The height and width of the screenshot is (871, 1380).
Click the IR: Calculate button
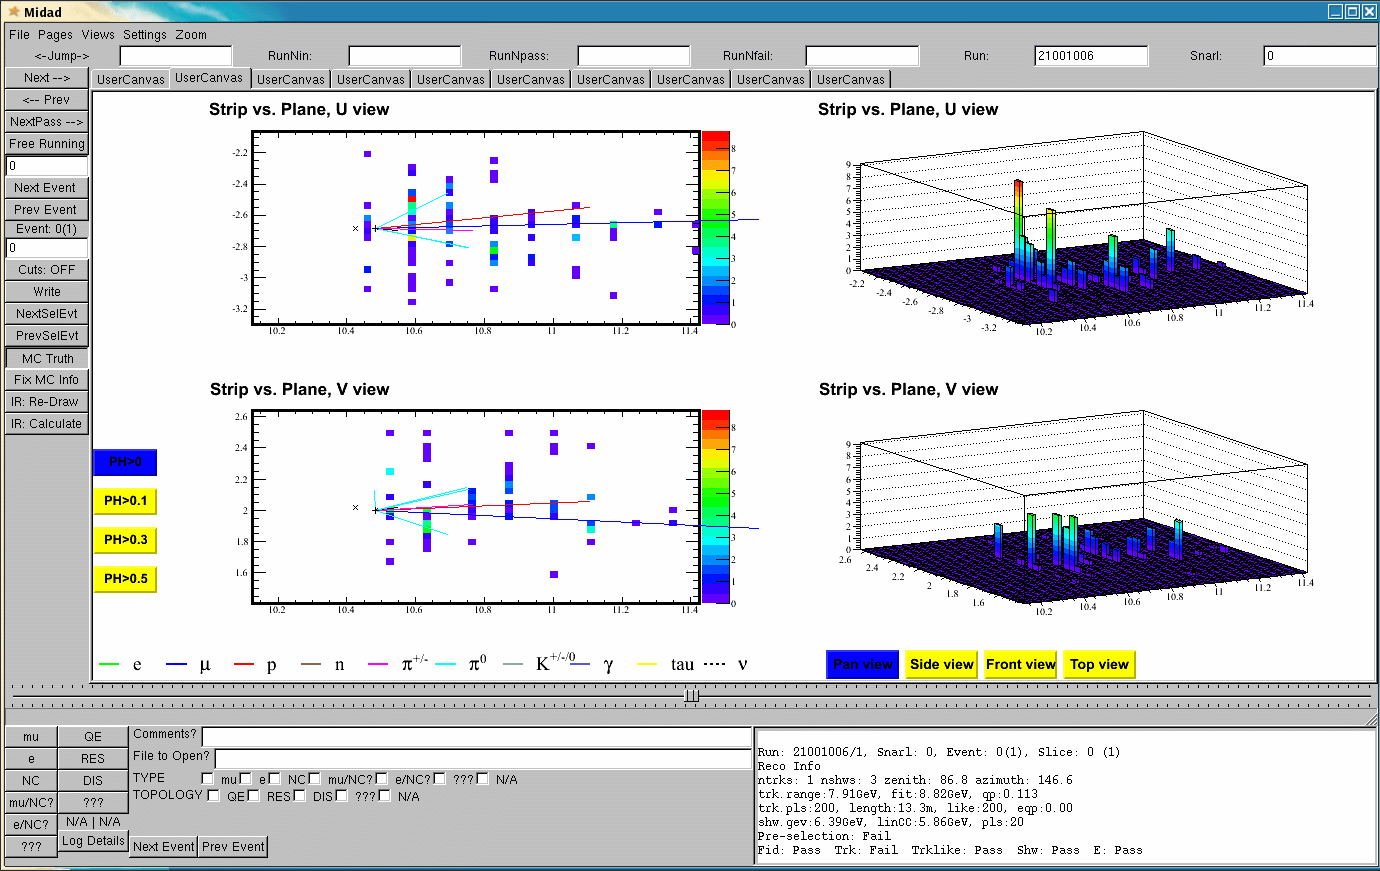pos(46,424)
